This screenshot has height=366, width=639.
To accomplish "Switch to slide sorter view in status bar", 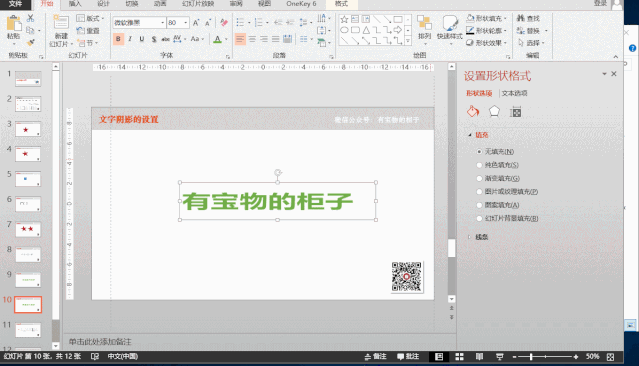I will point(459,357).
